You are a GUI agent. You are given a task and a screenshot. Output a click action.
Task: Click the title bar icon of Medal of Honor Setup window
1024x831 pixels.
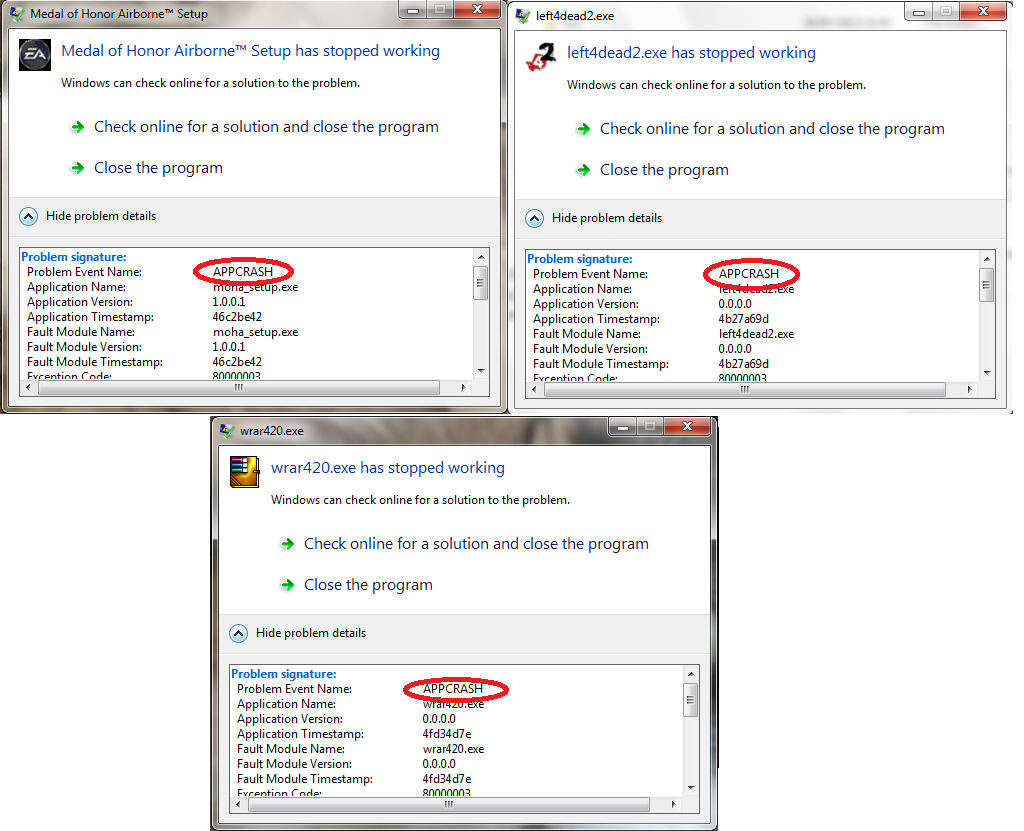tap(16, 14)
